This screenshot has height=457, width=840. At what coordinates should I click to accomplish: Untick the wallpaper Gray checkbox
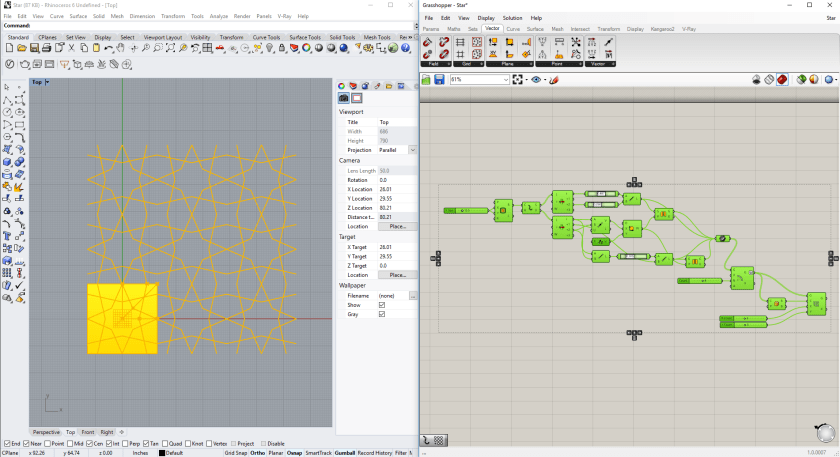click(x=382, y=314)
